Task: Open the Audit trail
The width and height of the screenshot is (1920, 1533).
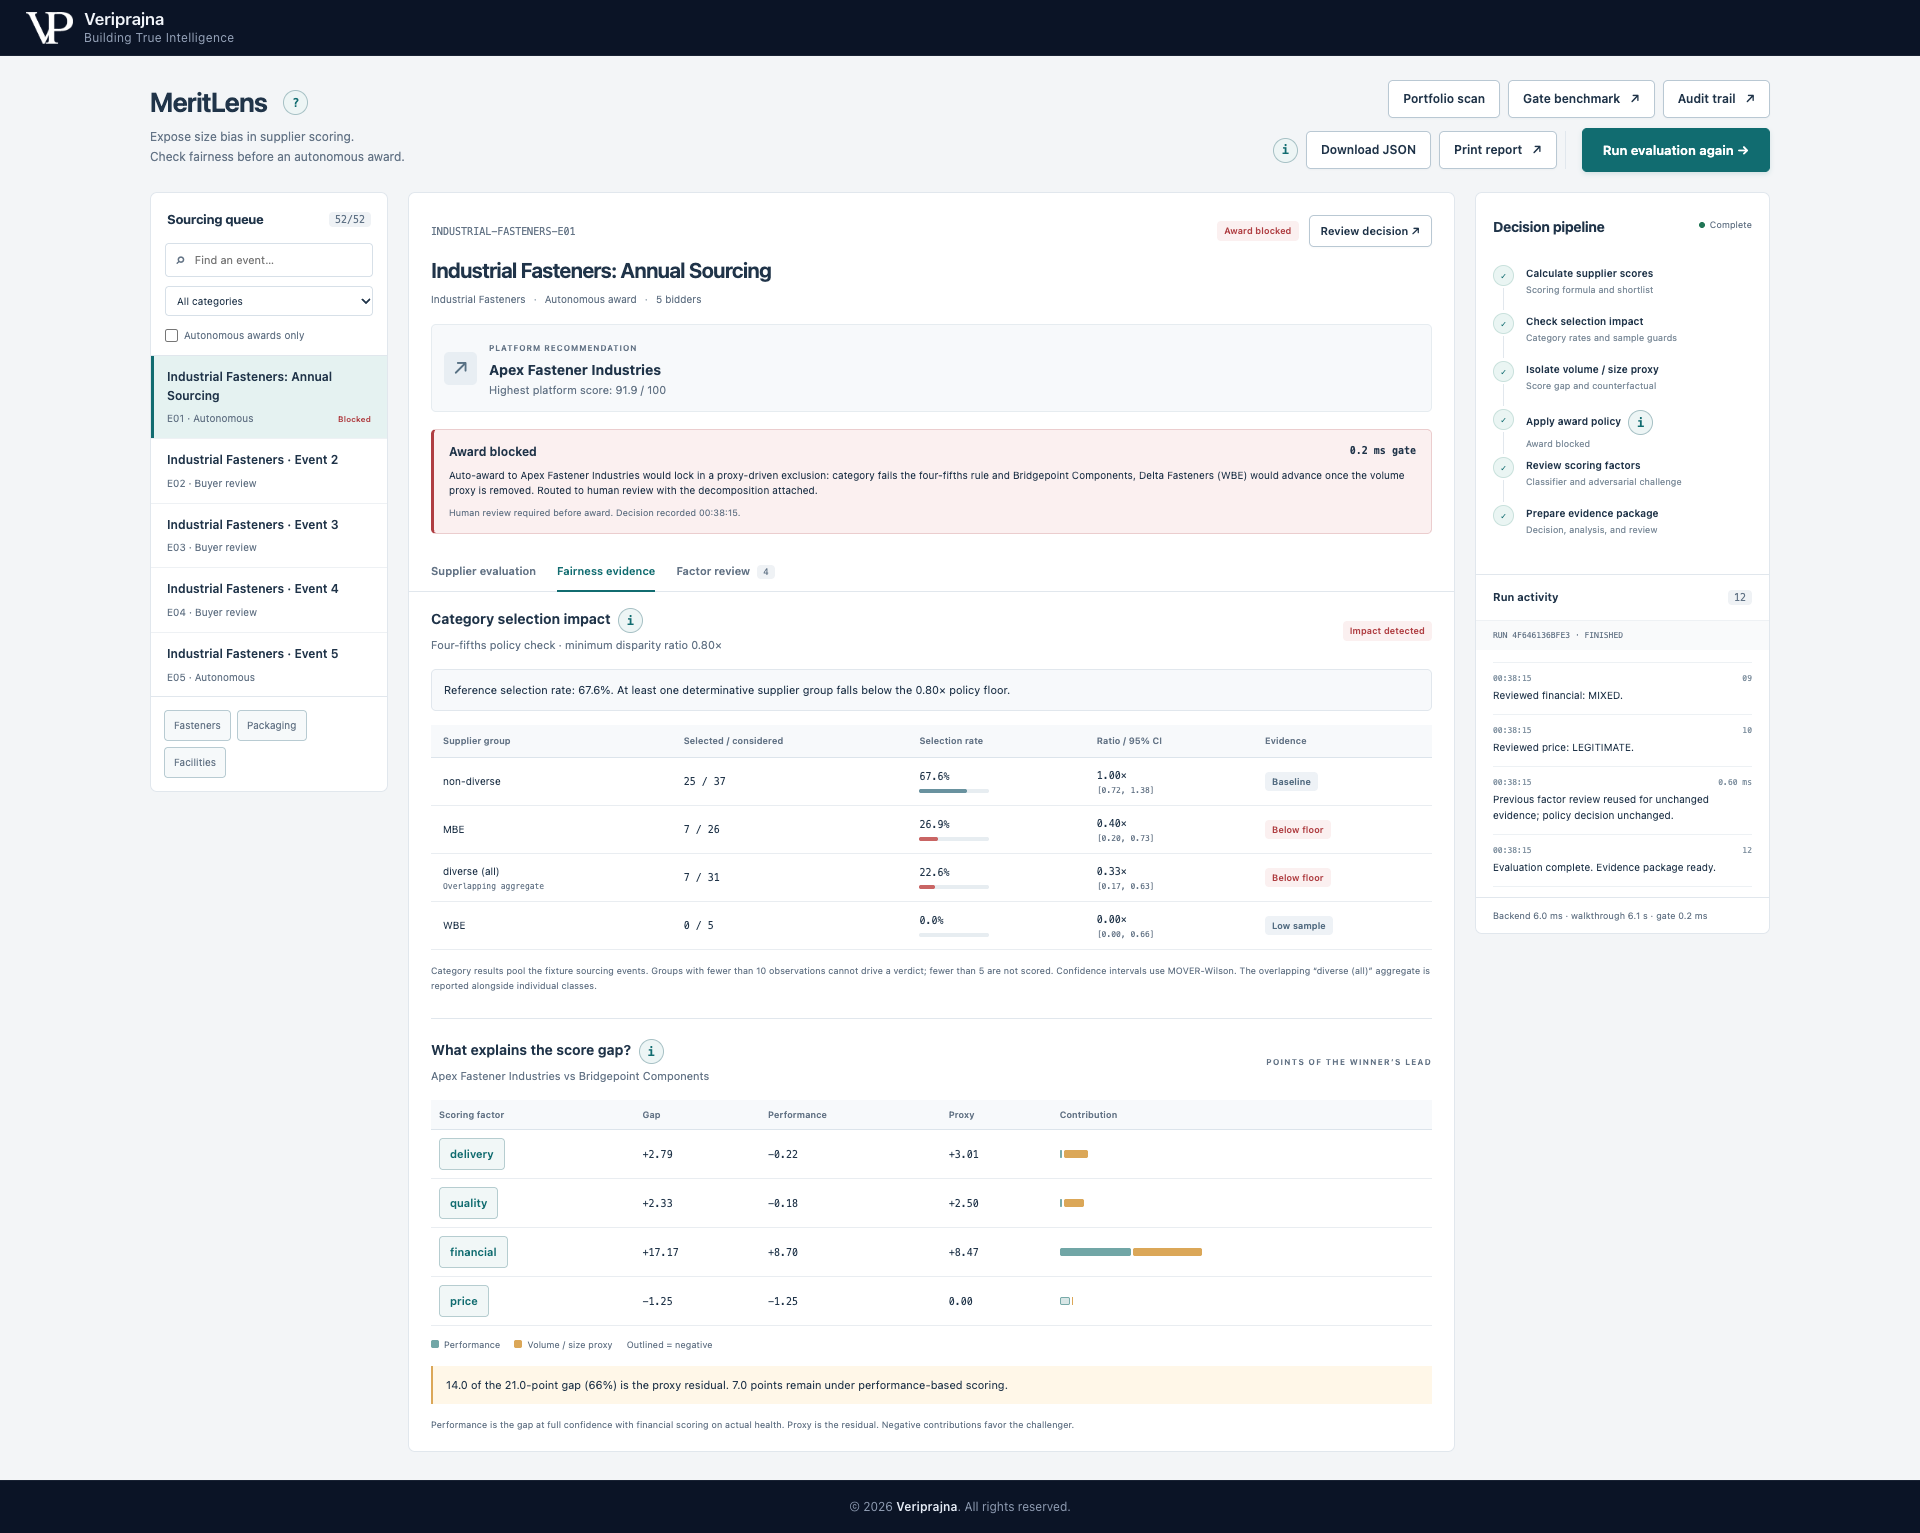Action: 1716,99
